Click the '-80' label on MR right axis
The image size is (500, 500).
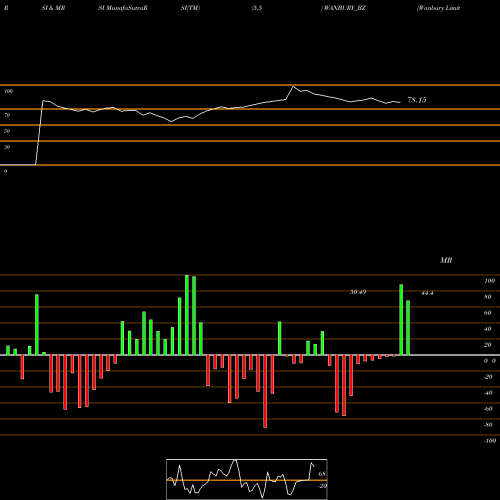pos(488,425)
